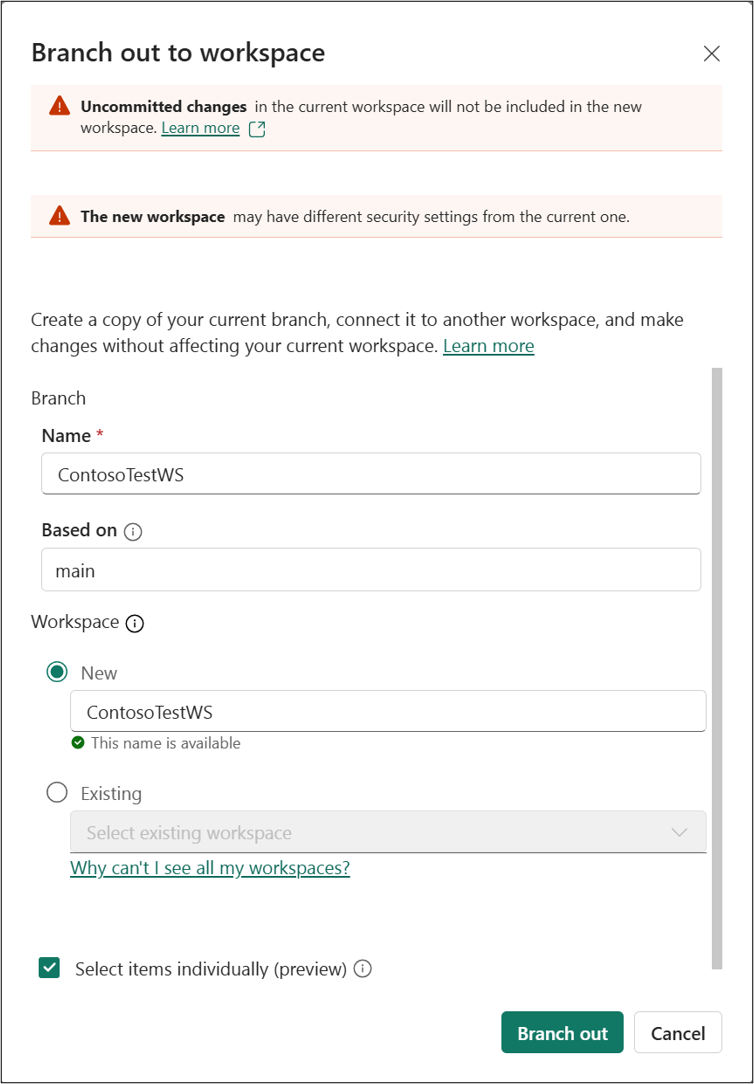Open the Based on info icon
The image size is (754, 1084).
click(133, 531)
